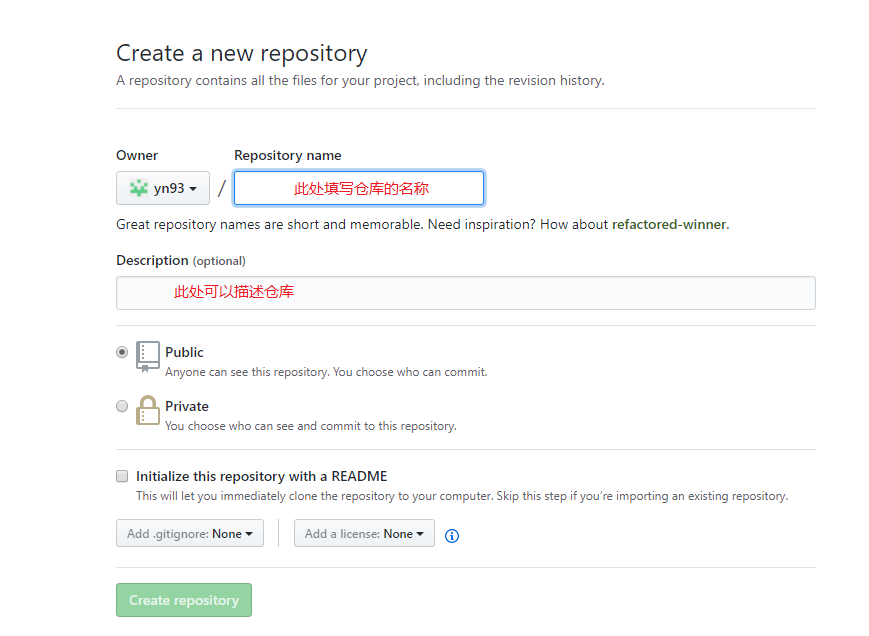Click the Public repository book icon
This screenshot has width=869, height=636.
pyautogui.click(x=147, y=357)
